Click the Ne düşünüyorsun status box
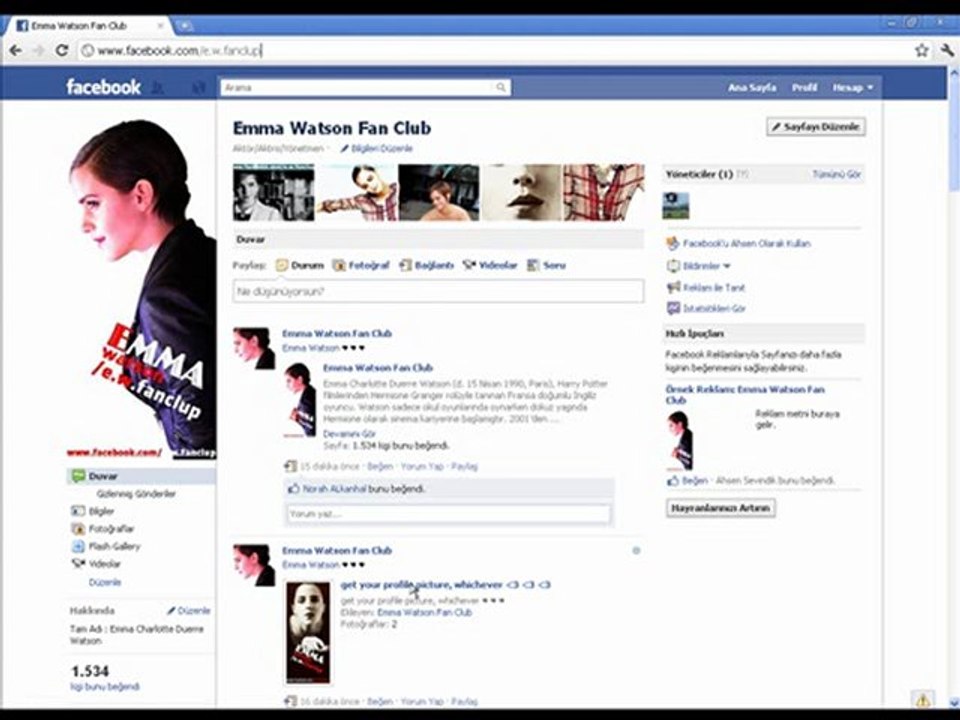Viewport: 960px width, 720px height. (438, 291)
